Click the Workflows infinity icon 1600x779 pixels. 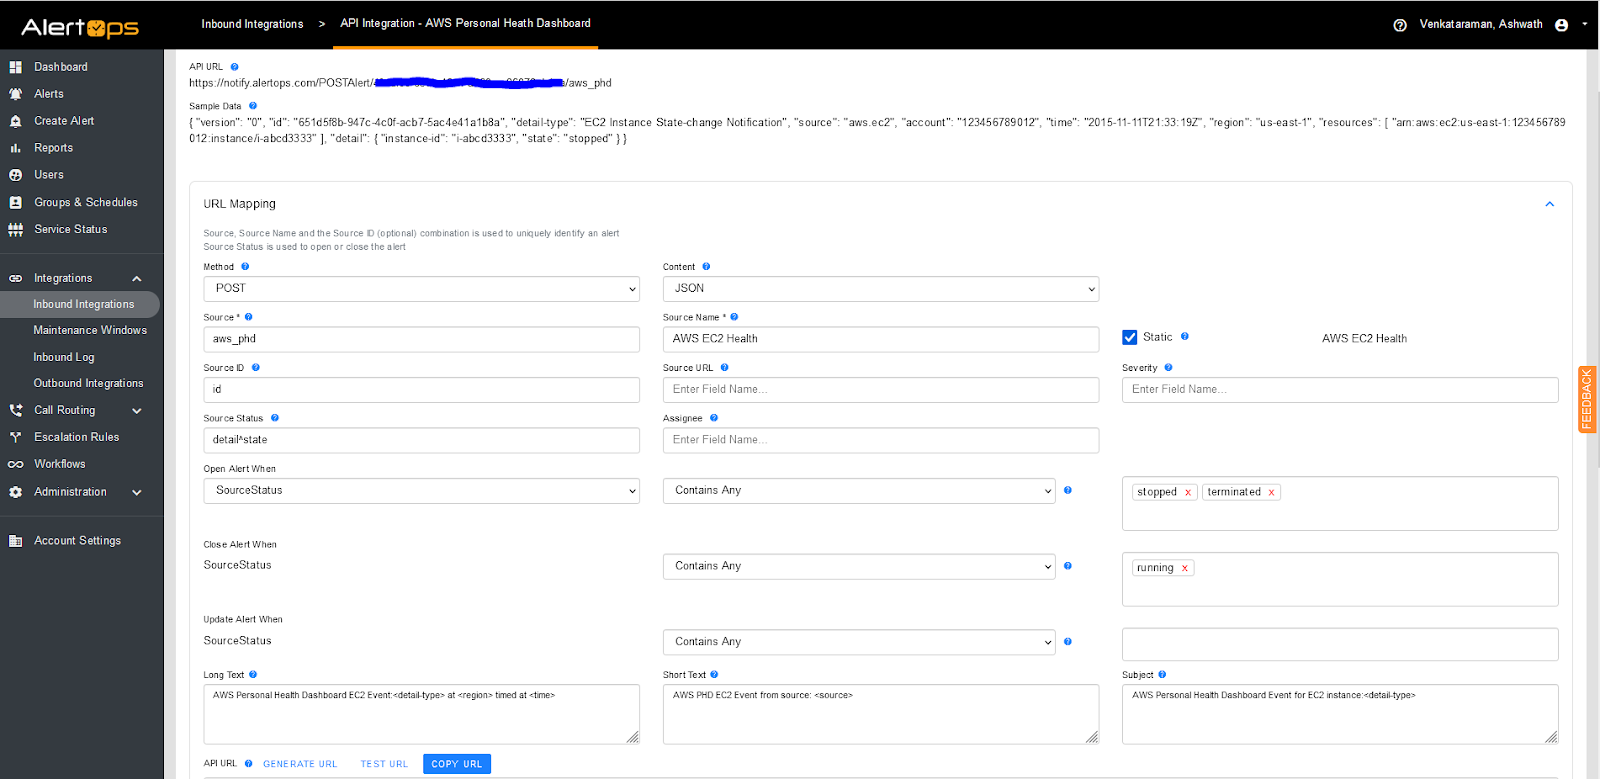pos(15,464)
